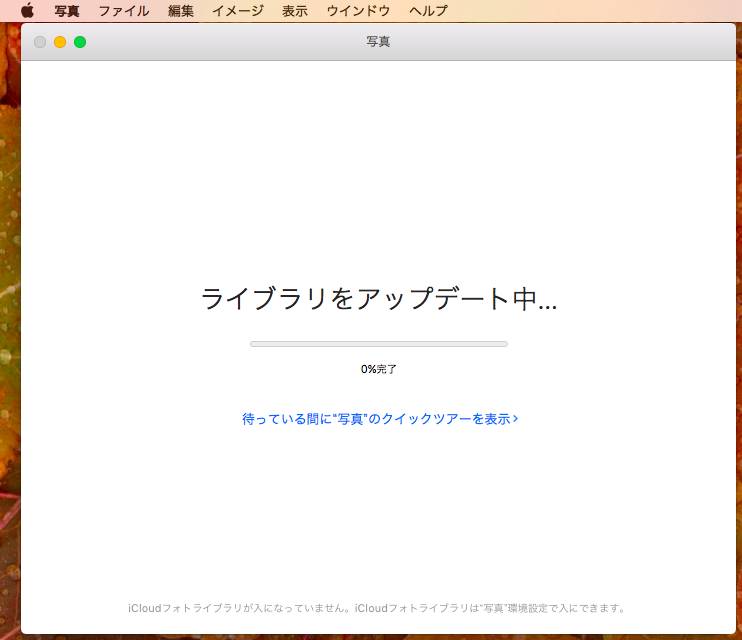Screen dimensions: 742x640
Task: Open the イメージ menu
Action: pyautogui.click(x=238, y=10)
